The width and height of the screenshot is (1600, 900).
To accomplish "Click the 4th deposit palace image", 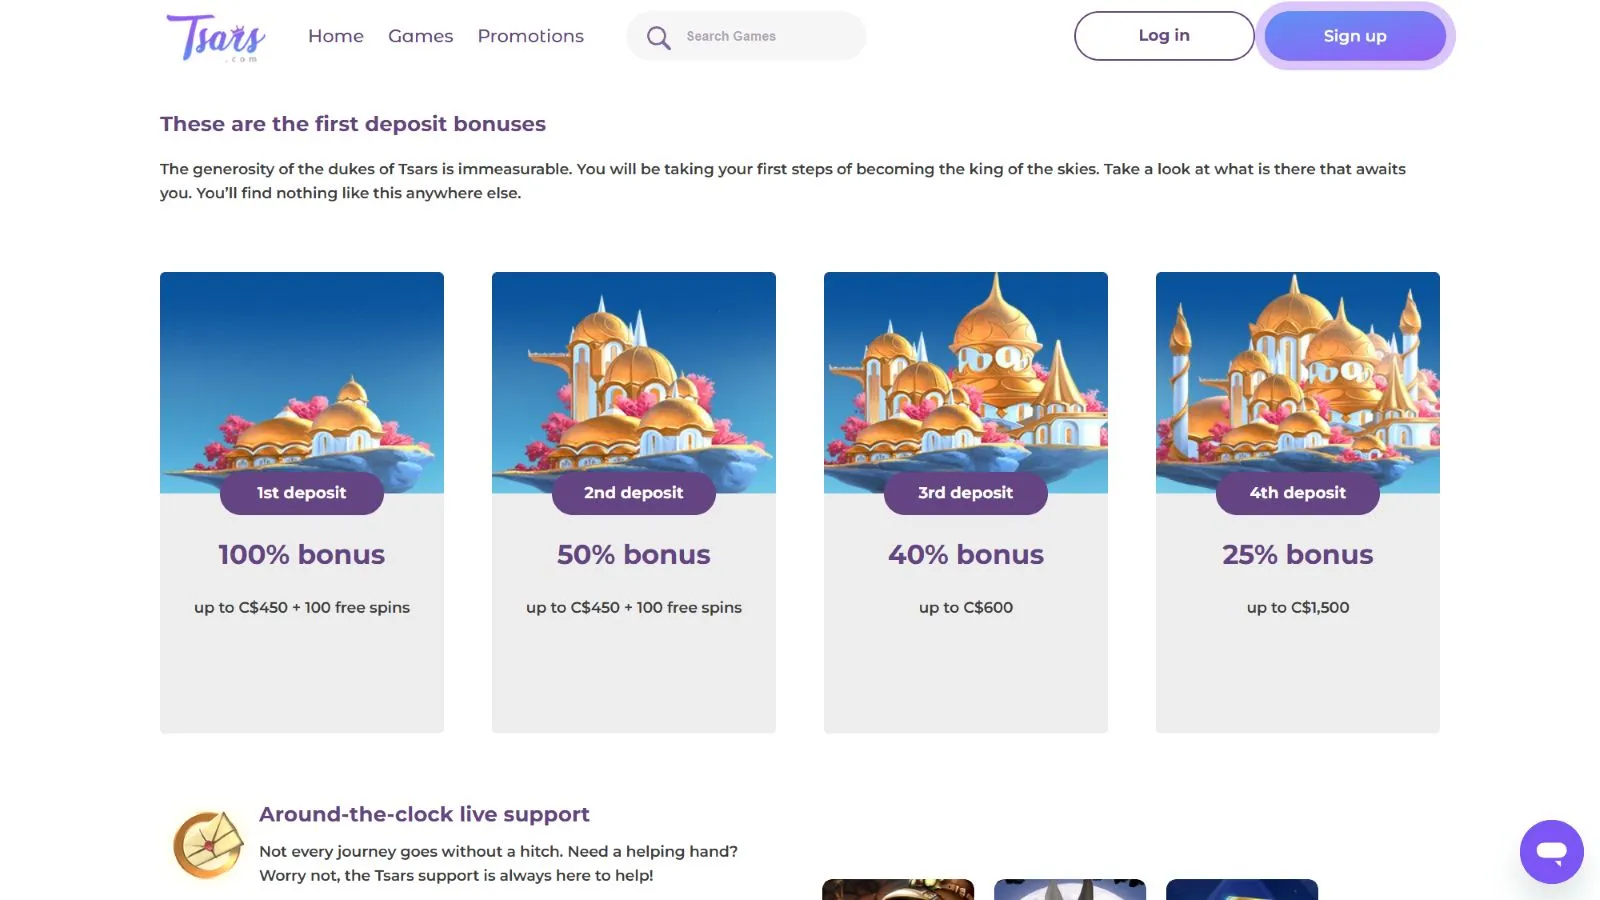I will point(1298,380).
